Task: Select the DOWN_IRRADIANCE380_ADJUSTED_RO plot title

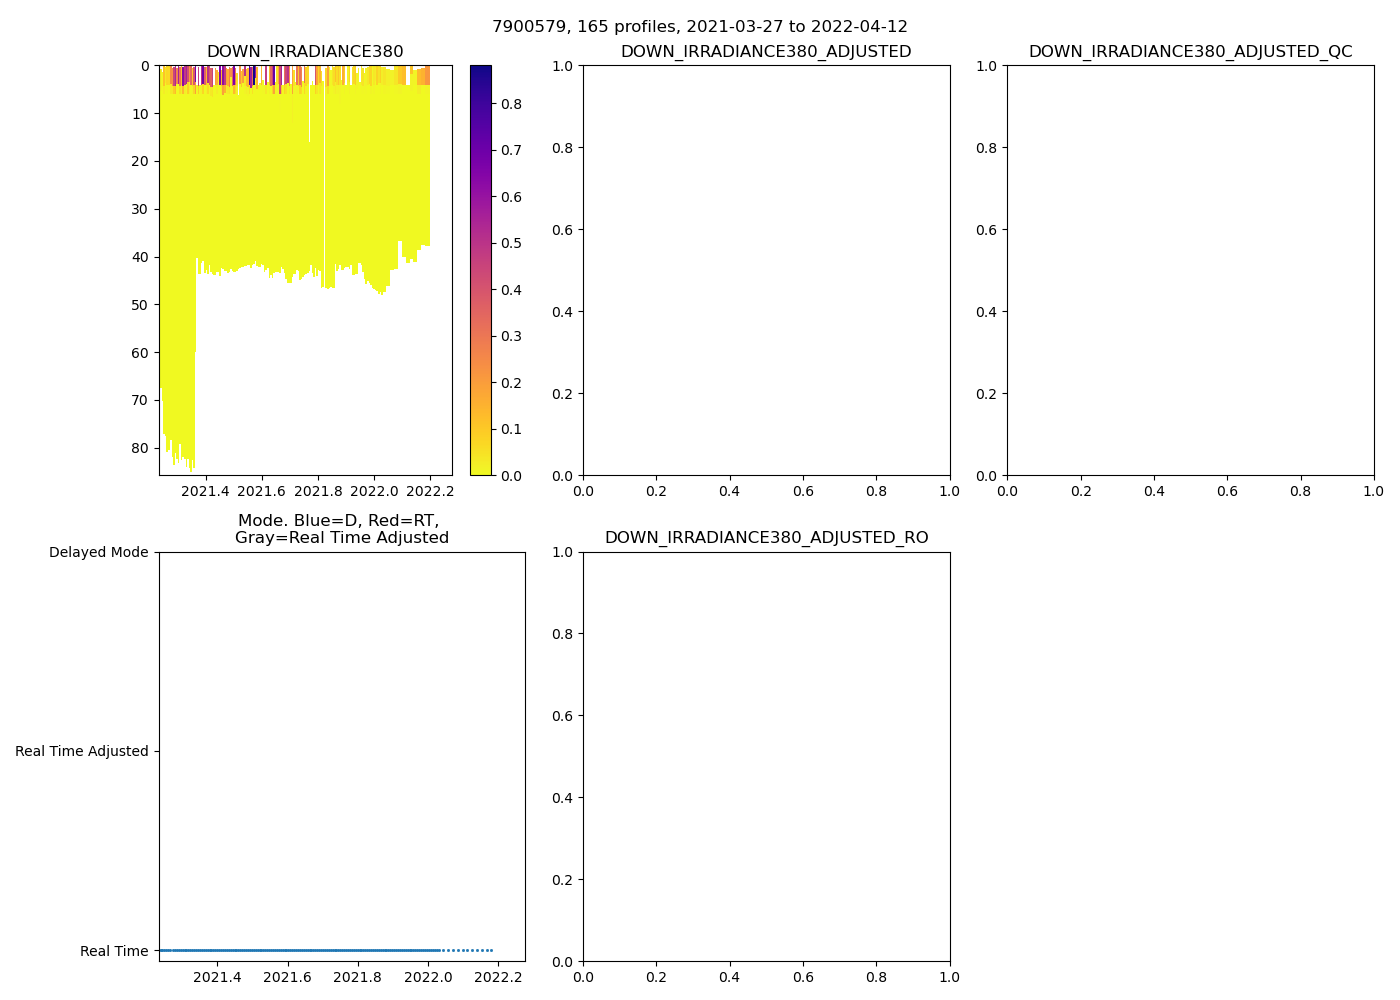Action: [766, 538]
